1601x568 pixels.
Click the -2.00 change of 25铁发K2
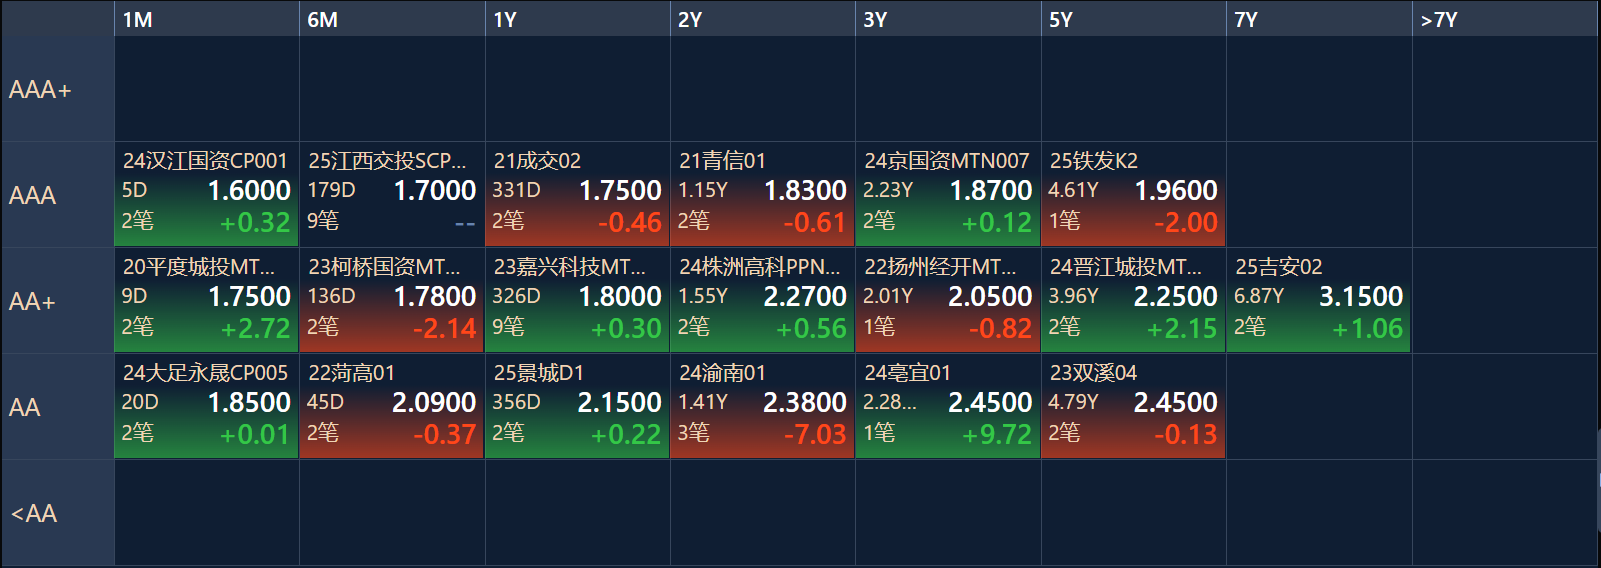(x=1186, y=222)
